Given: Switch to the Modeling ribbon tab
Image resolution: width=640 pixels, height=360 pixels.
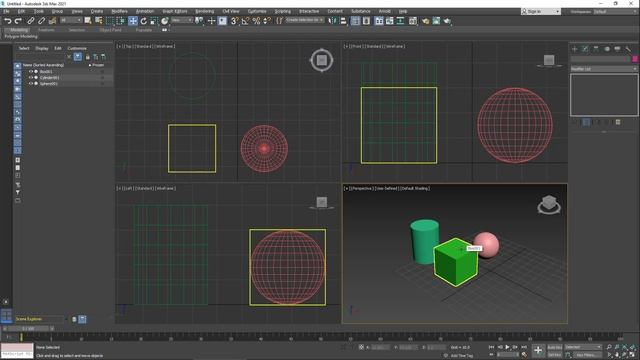Looking at the screenshot, I should click(19, 30).
